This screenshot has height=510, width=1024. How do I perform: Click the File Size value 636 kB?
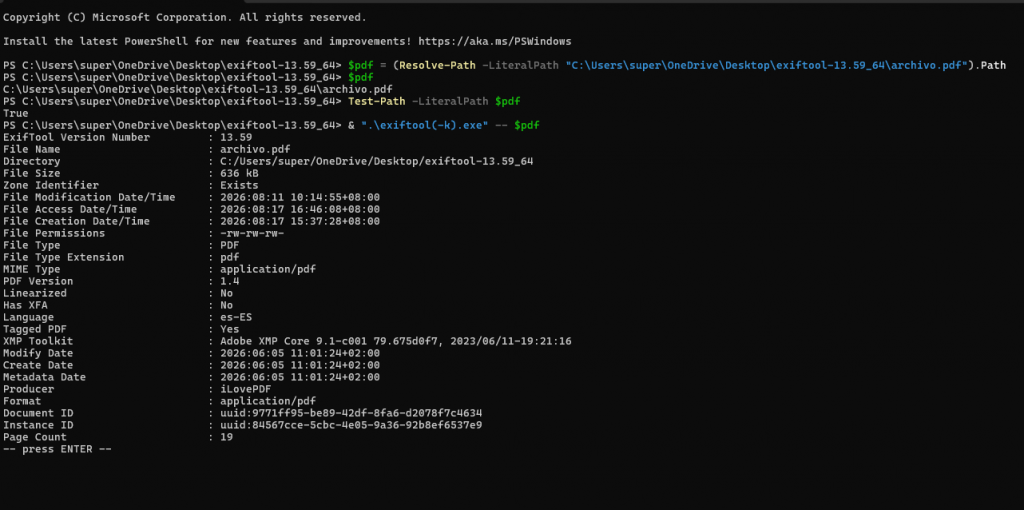click(x=239, y=174)
